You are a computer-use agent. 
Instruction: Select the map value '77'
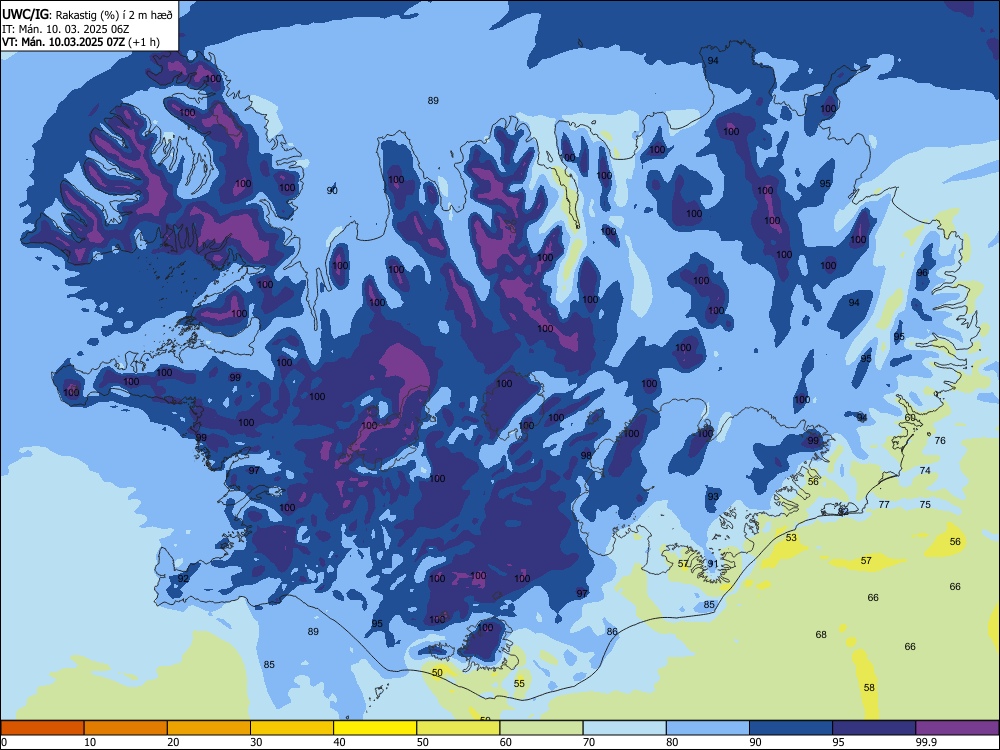[884, 504]
